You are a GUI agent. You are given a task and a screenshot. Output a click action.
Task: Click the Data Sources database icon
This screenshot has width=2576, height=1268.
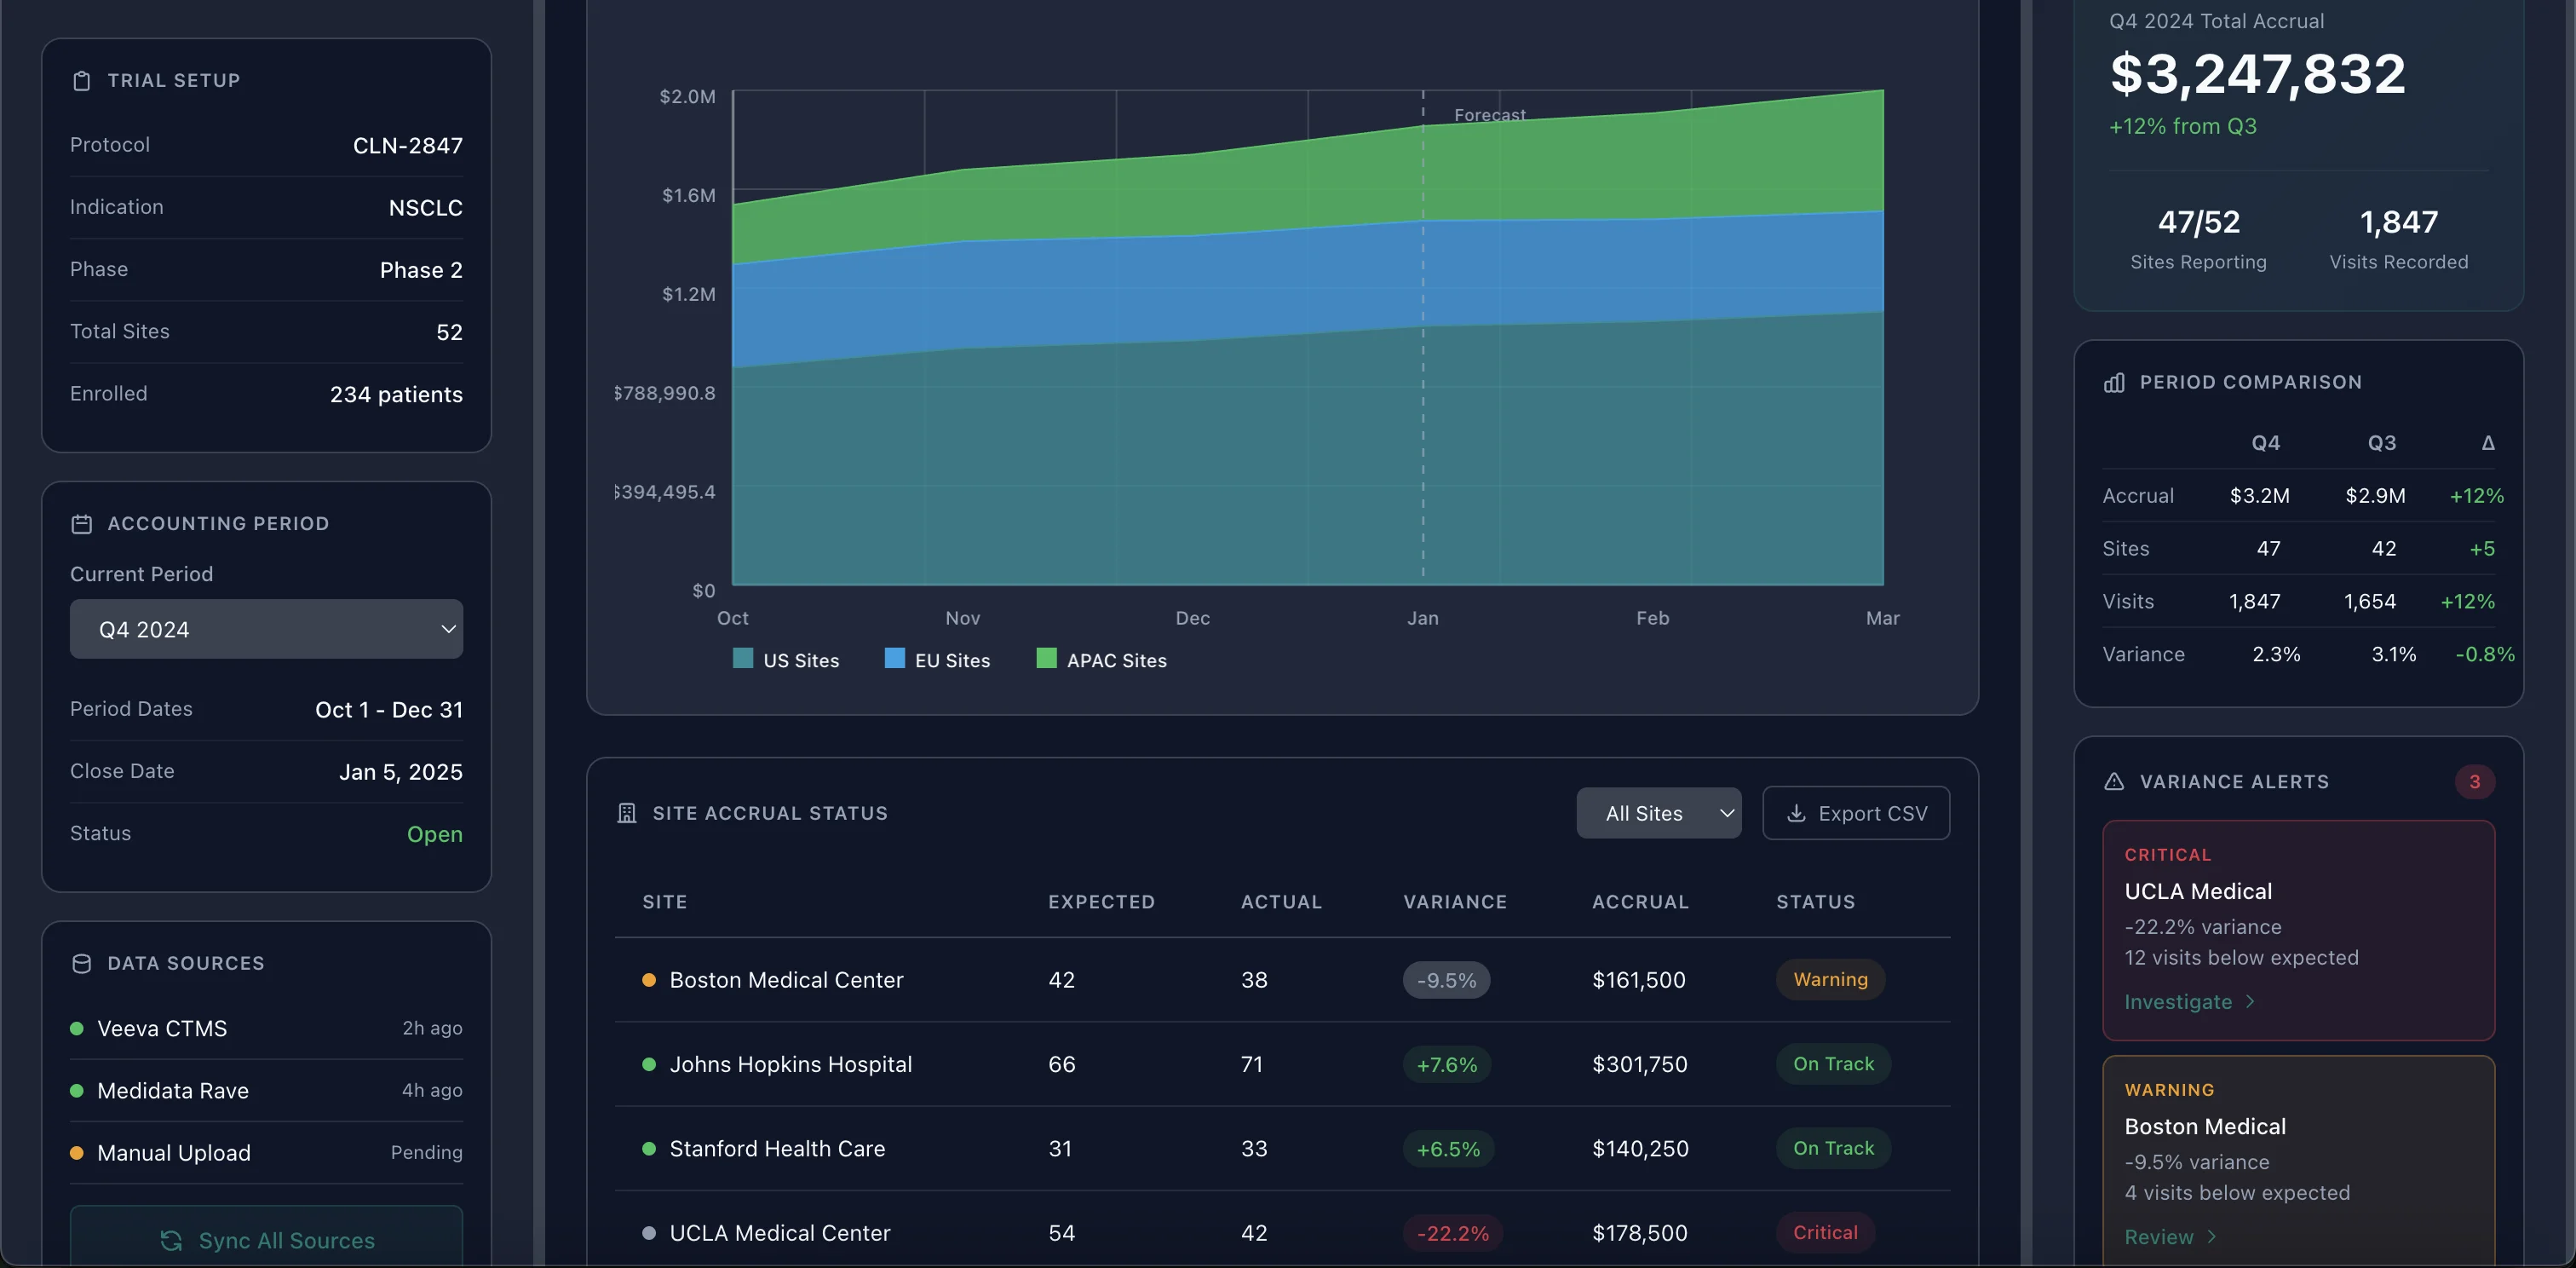pyautogui.click(x=81, y=963)
